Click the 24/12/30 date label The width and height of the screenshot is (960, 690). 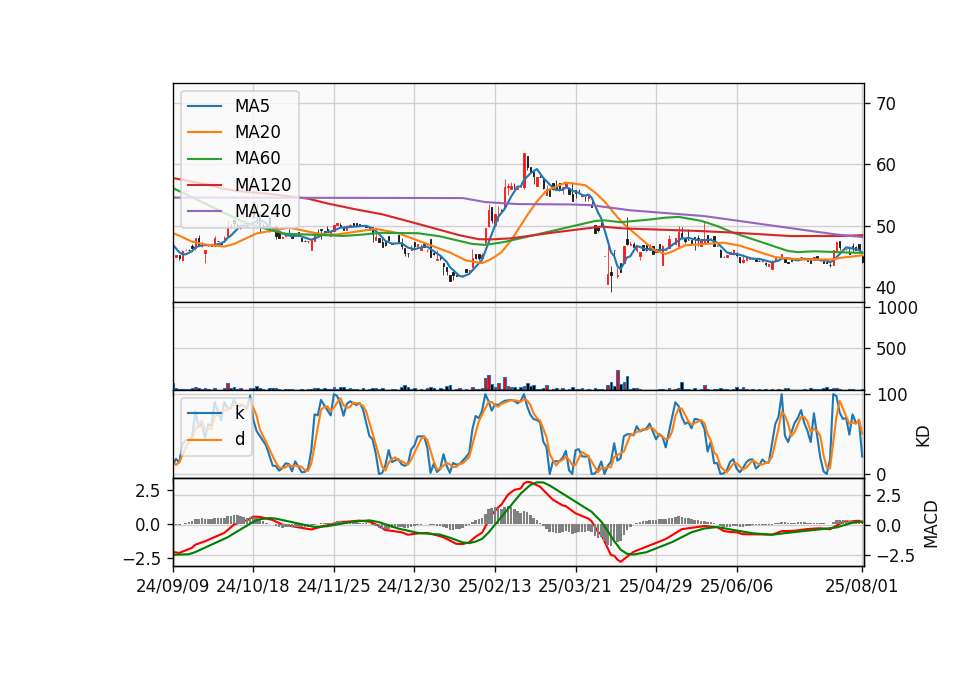tap(414, 586)
